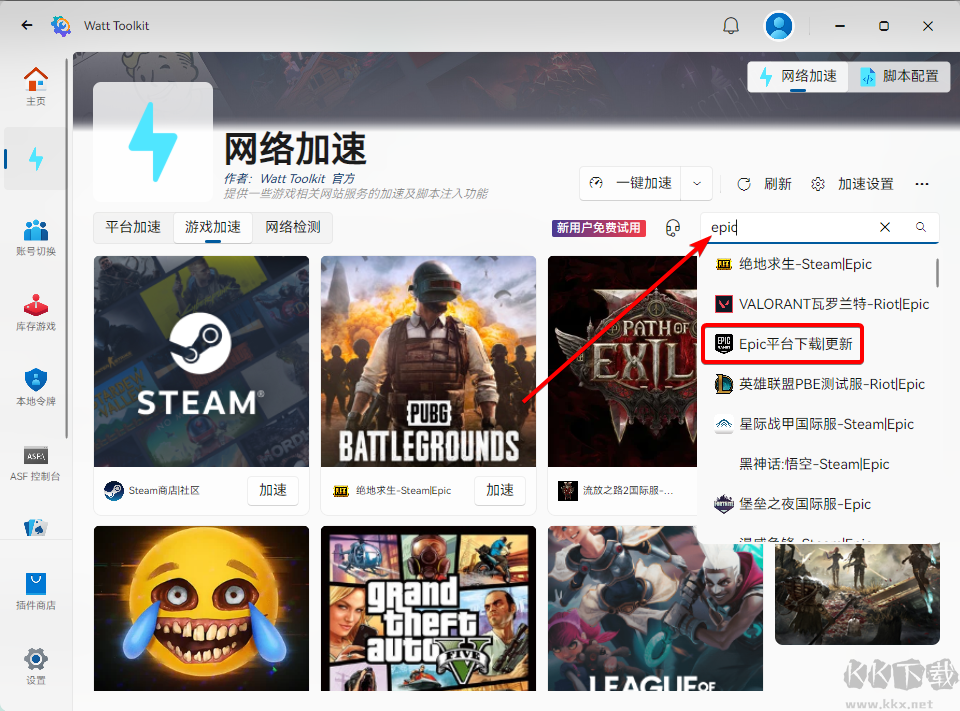Open the notifications bell
The width and height of the screenshot is (960, 711).
point(731,26)
